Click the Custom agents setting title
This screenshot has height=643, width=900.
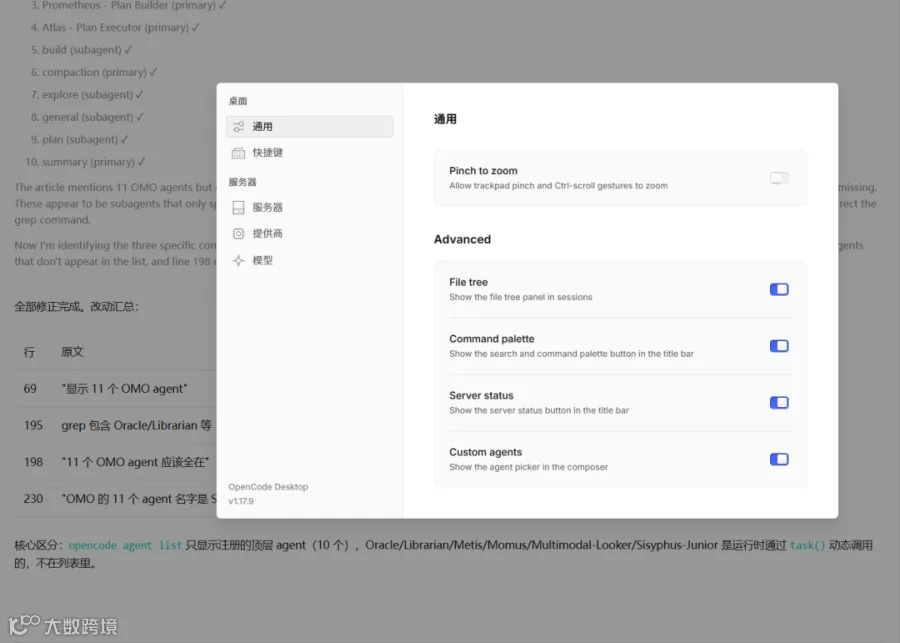click(x=486, y=452)
